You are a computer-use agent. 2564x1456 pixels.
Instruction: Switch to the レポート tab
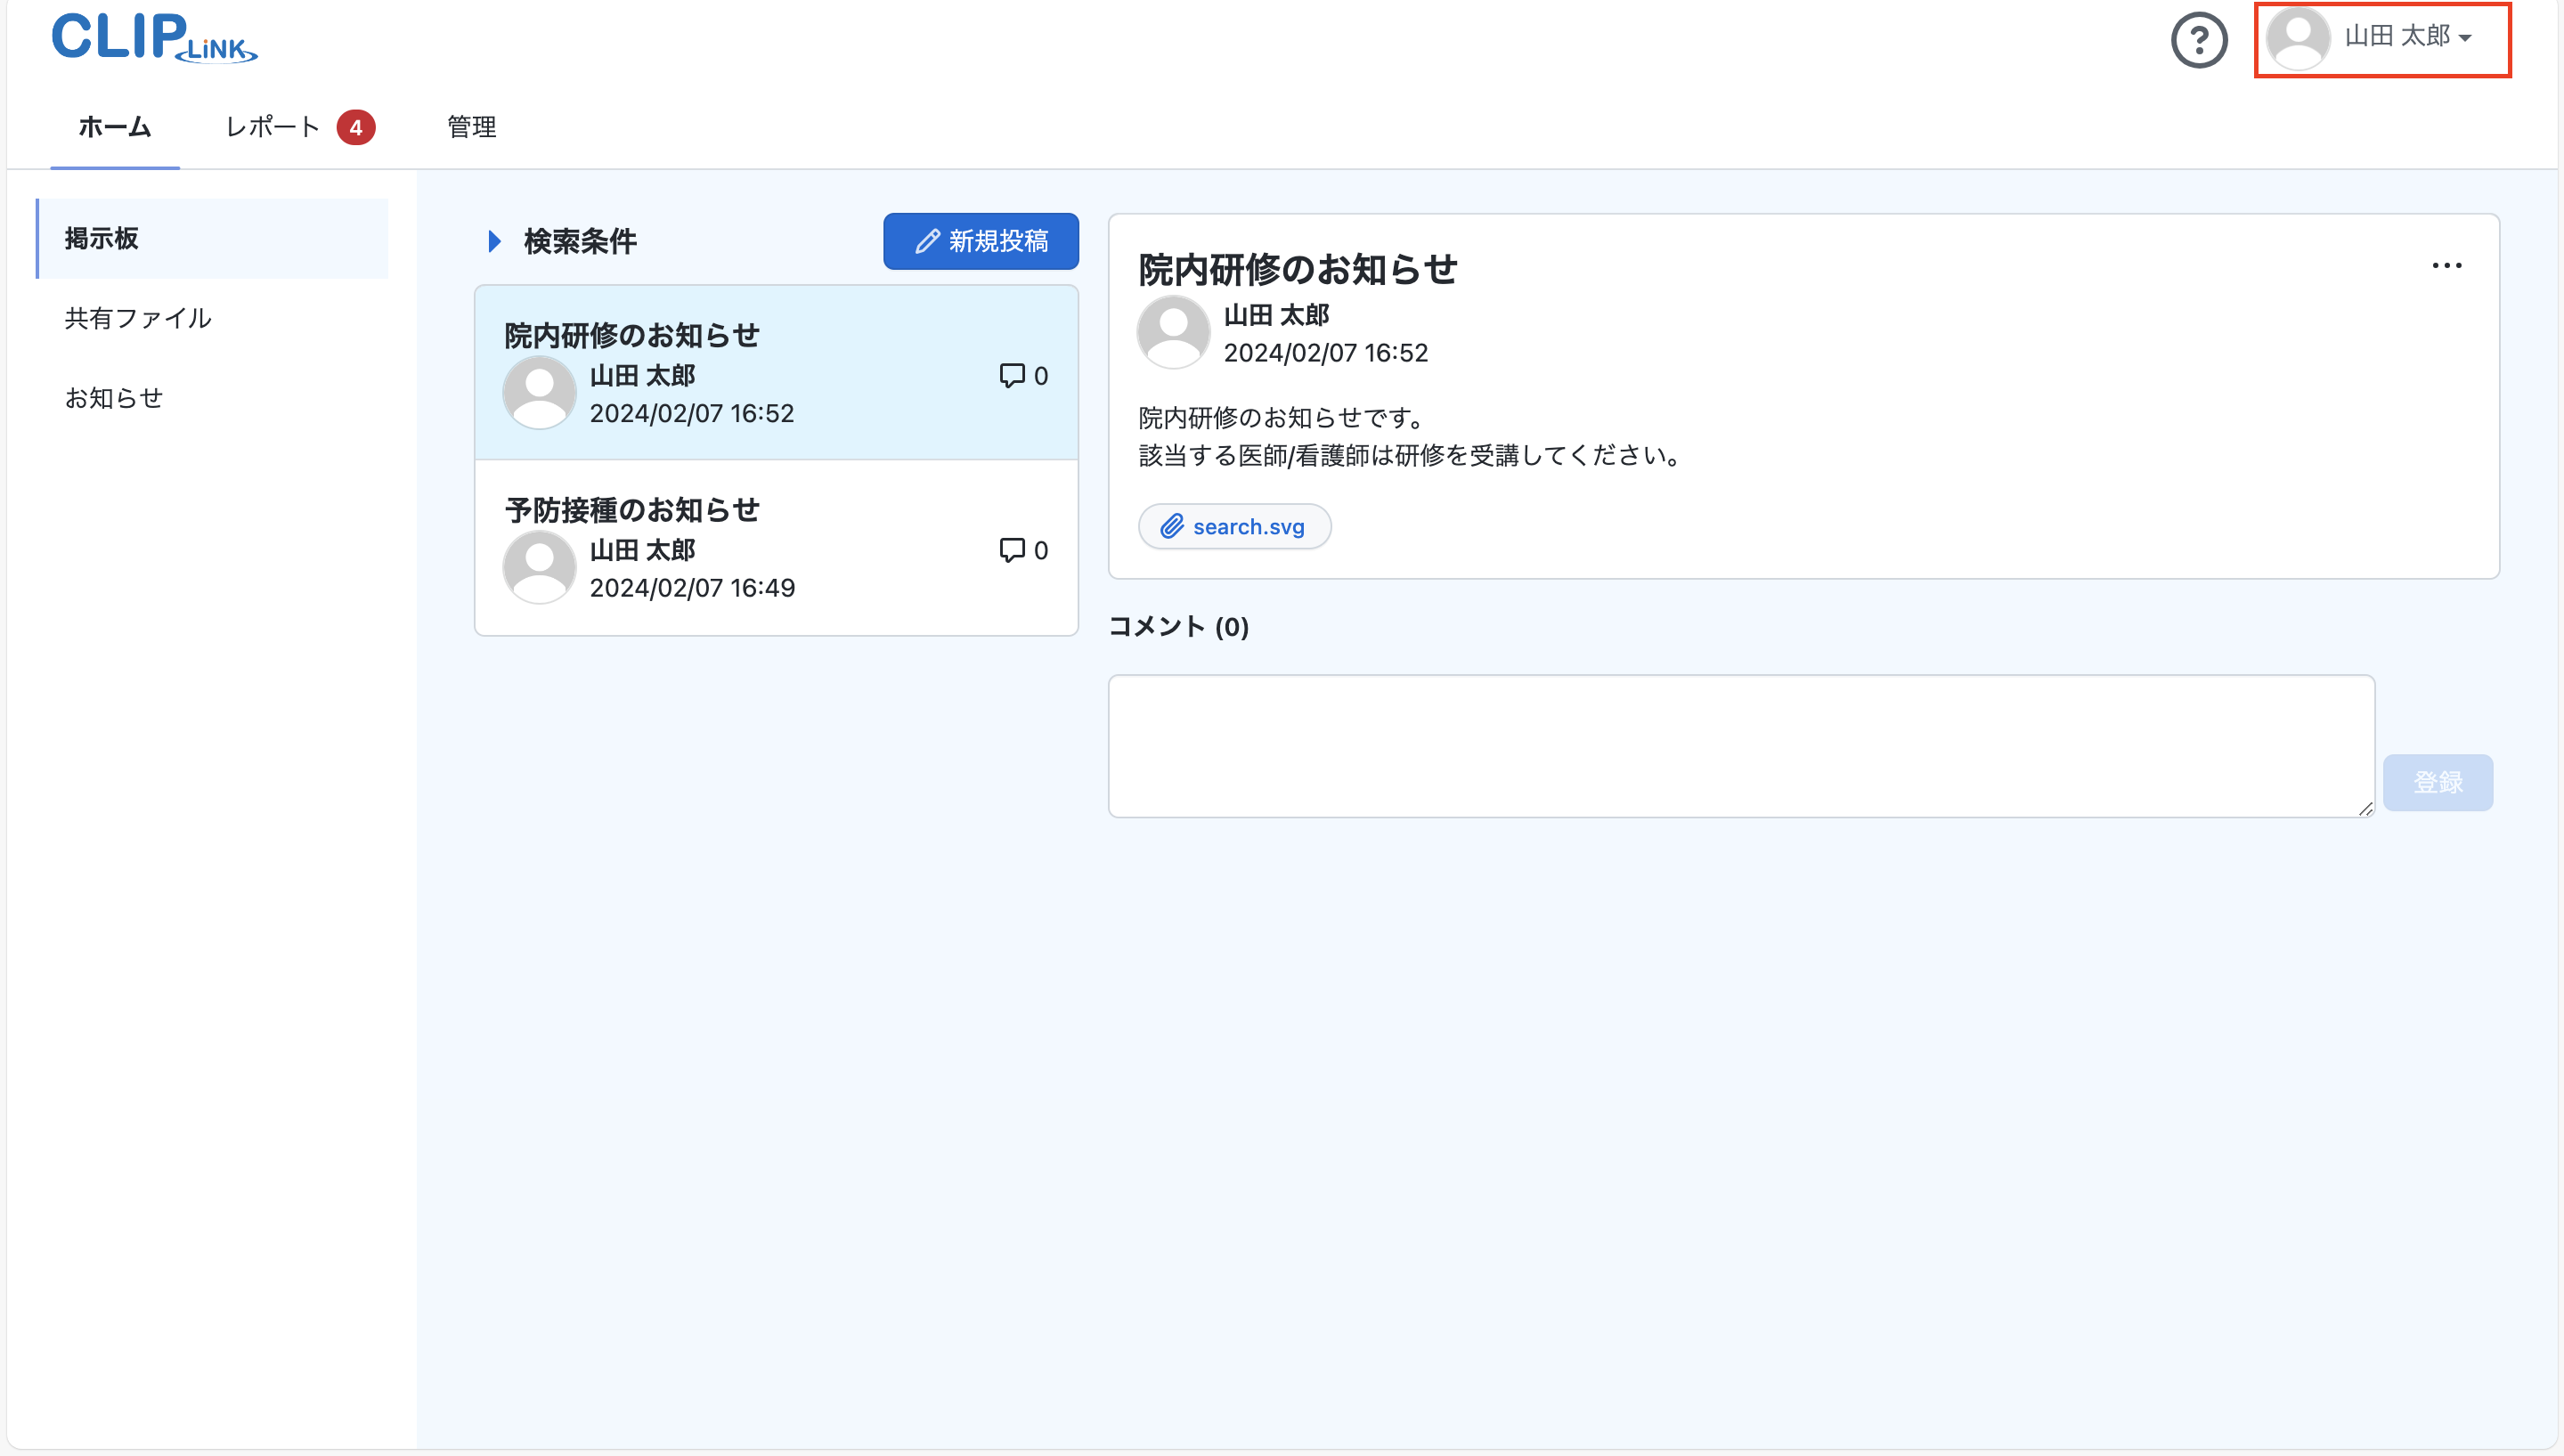coord(271,127)
